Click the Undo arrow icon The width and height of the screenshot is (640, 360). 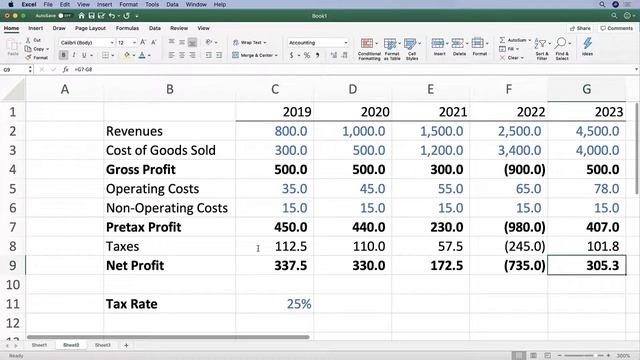111,16
